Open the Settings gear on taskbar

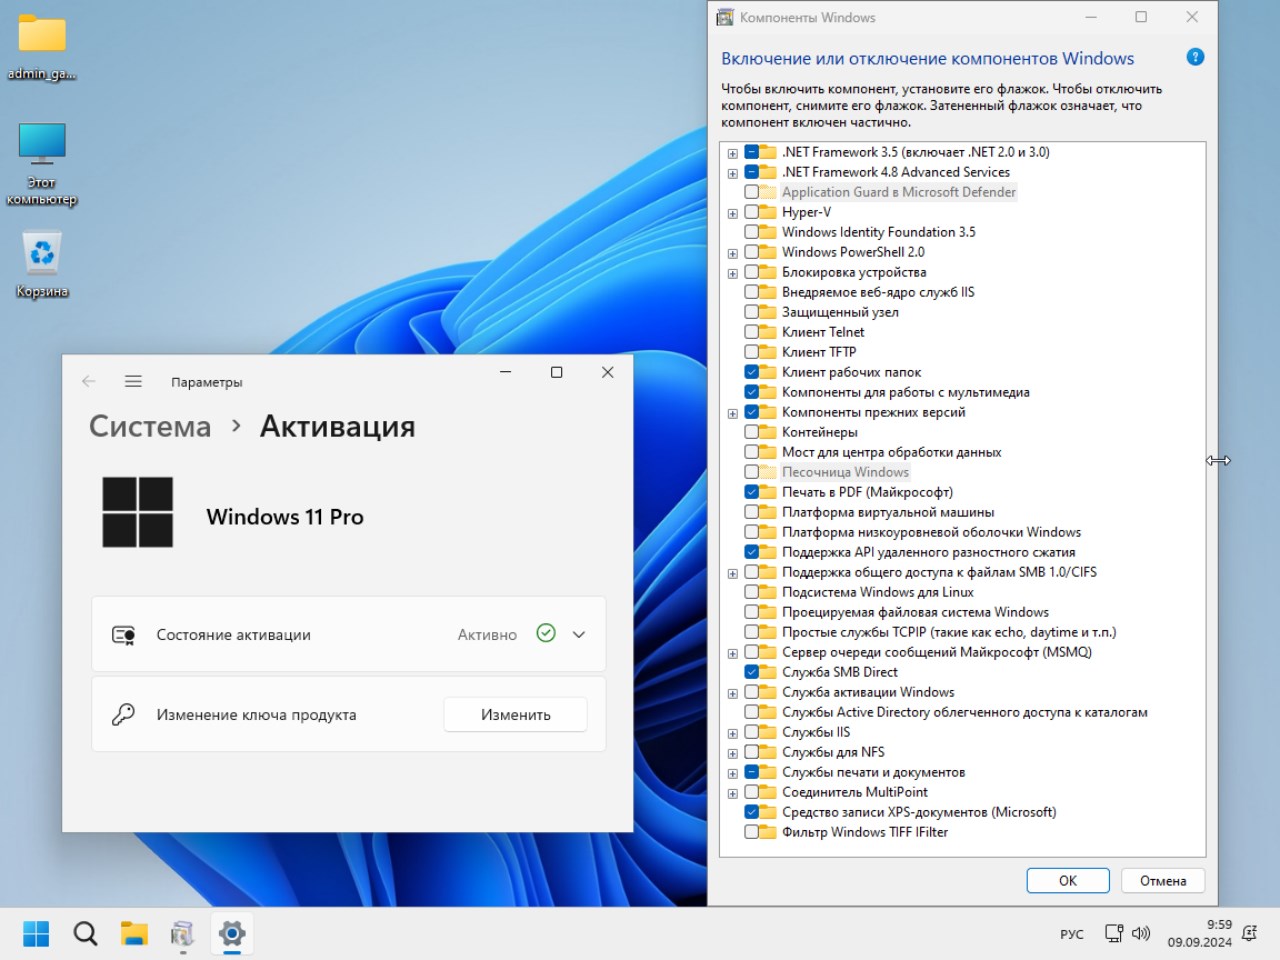(231, 934)
